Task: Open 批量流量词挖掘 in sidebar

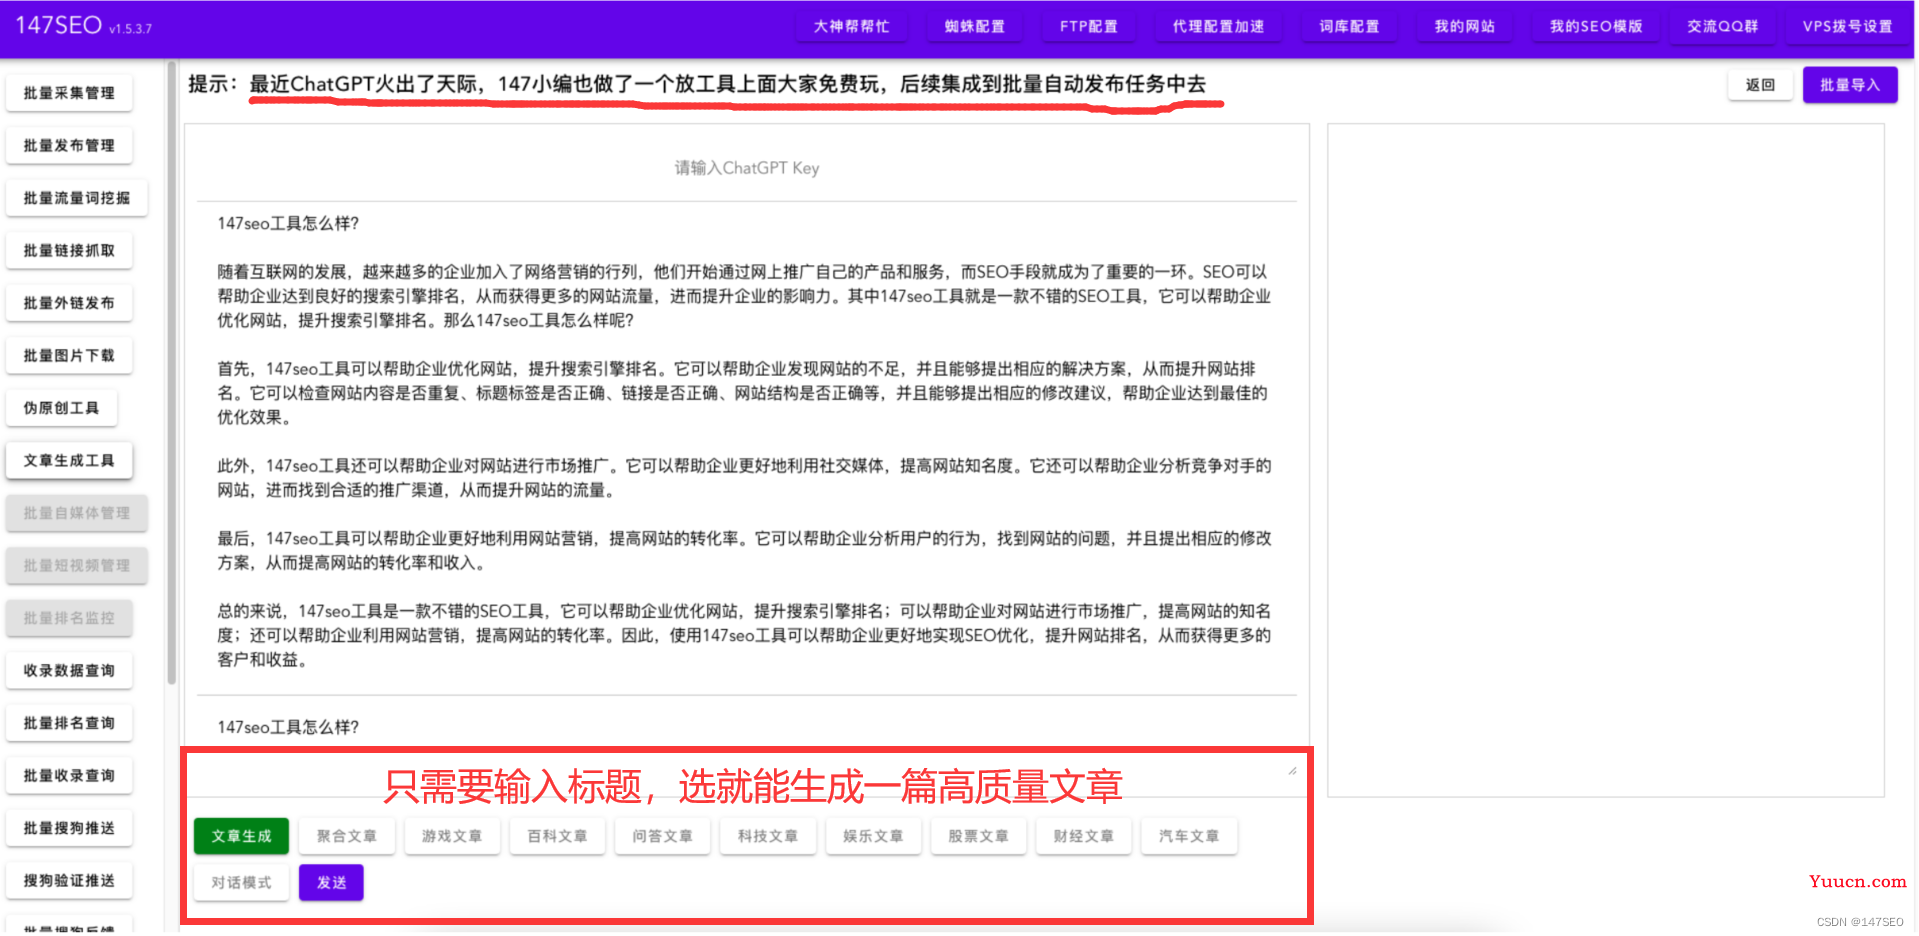Action: tap(77, 198)
